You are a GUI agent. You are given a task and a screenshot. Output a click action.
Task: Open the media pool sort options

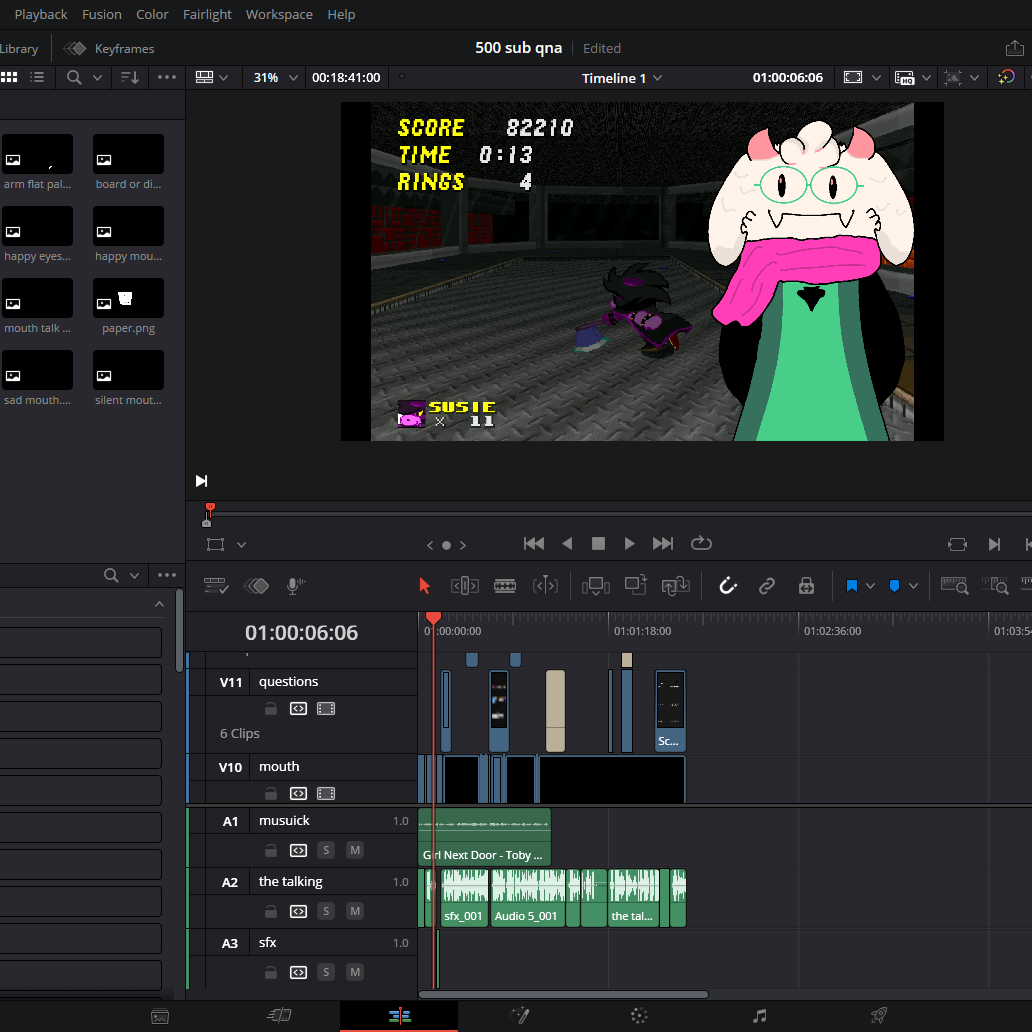130,77
